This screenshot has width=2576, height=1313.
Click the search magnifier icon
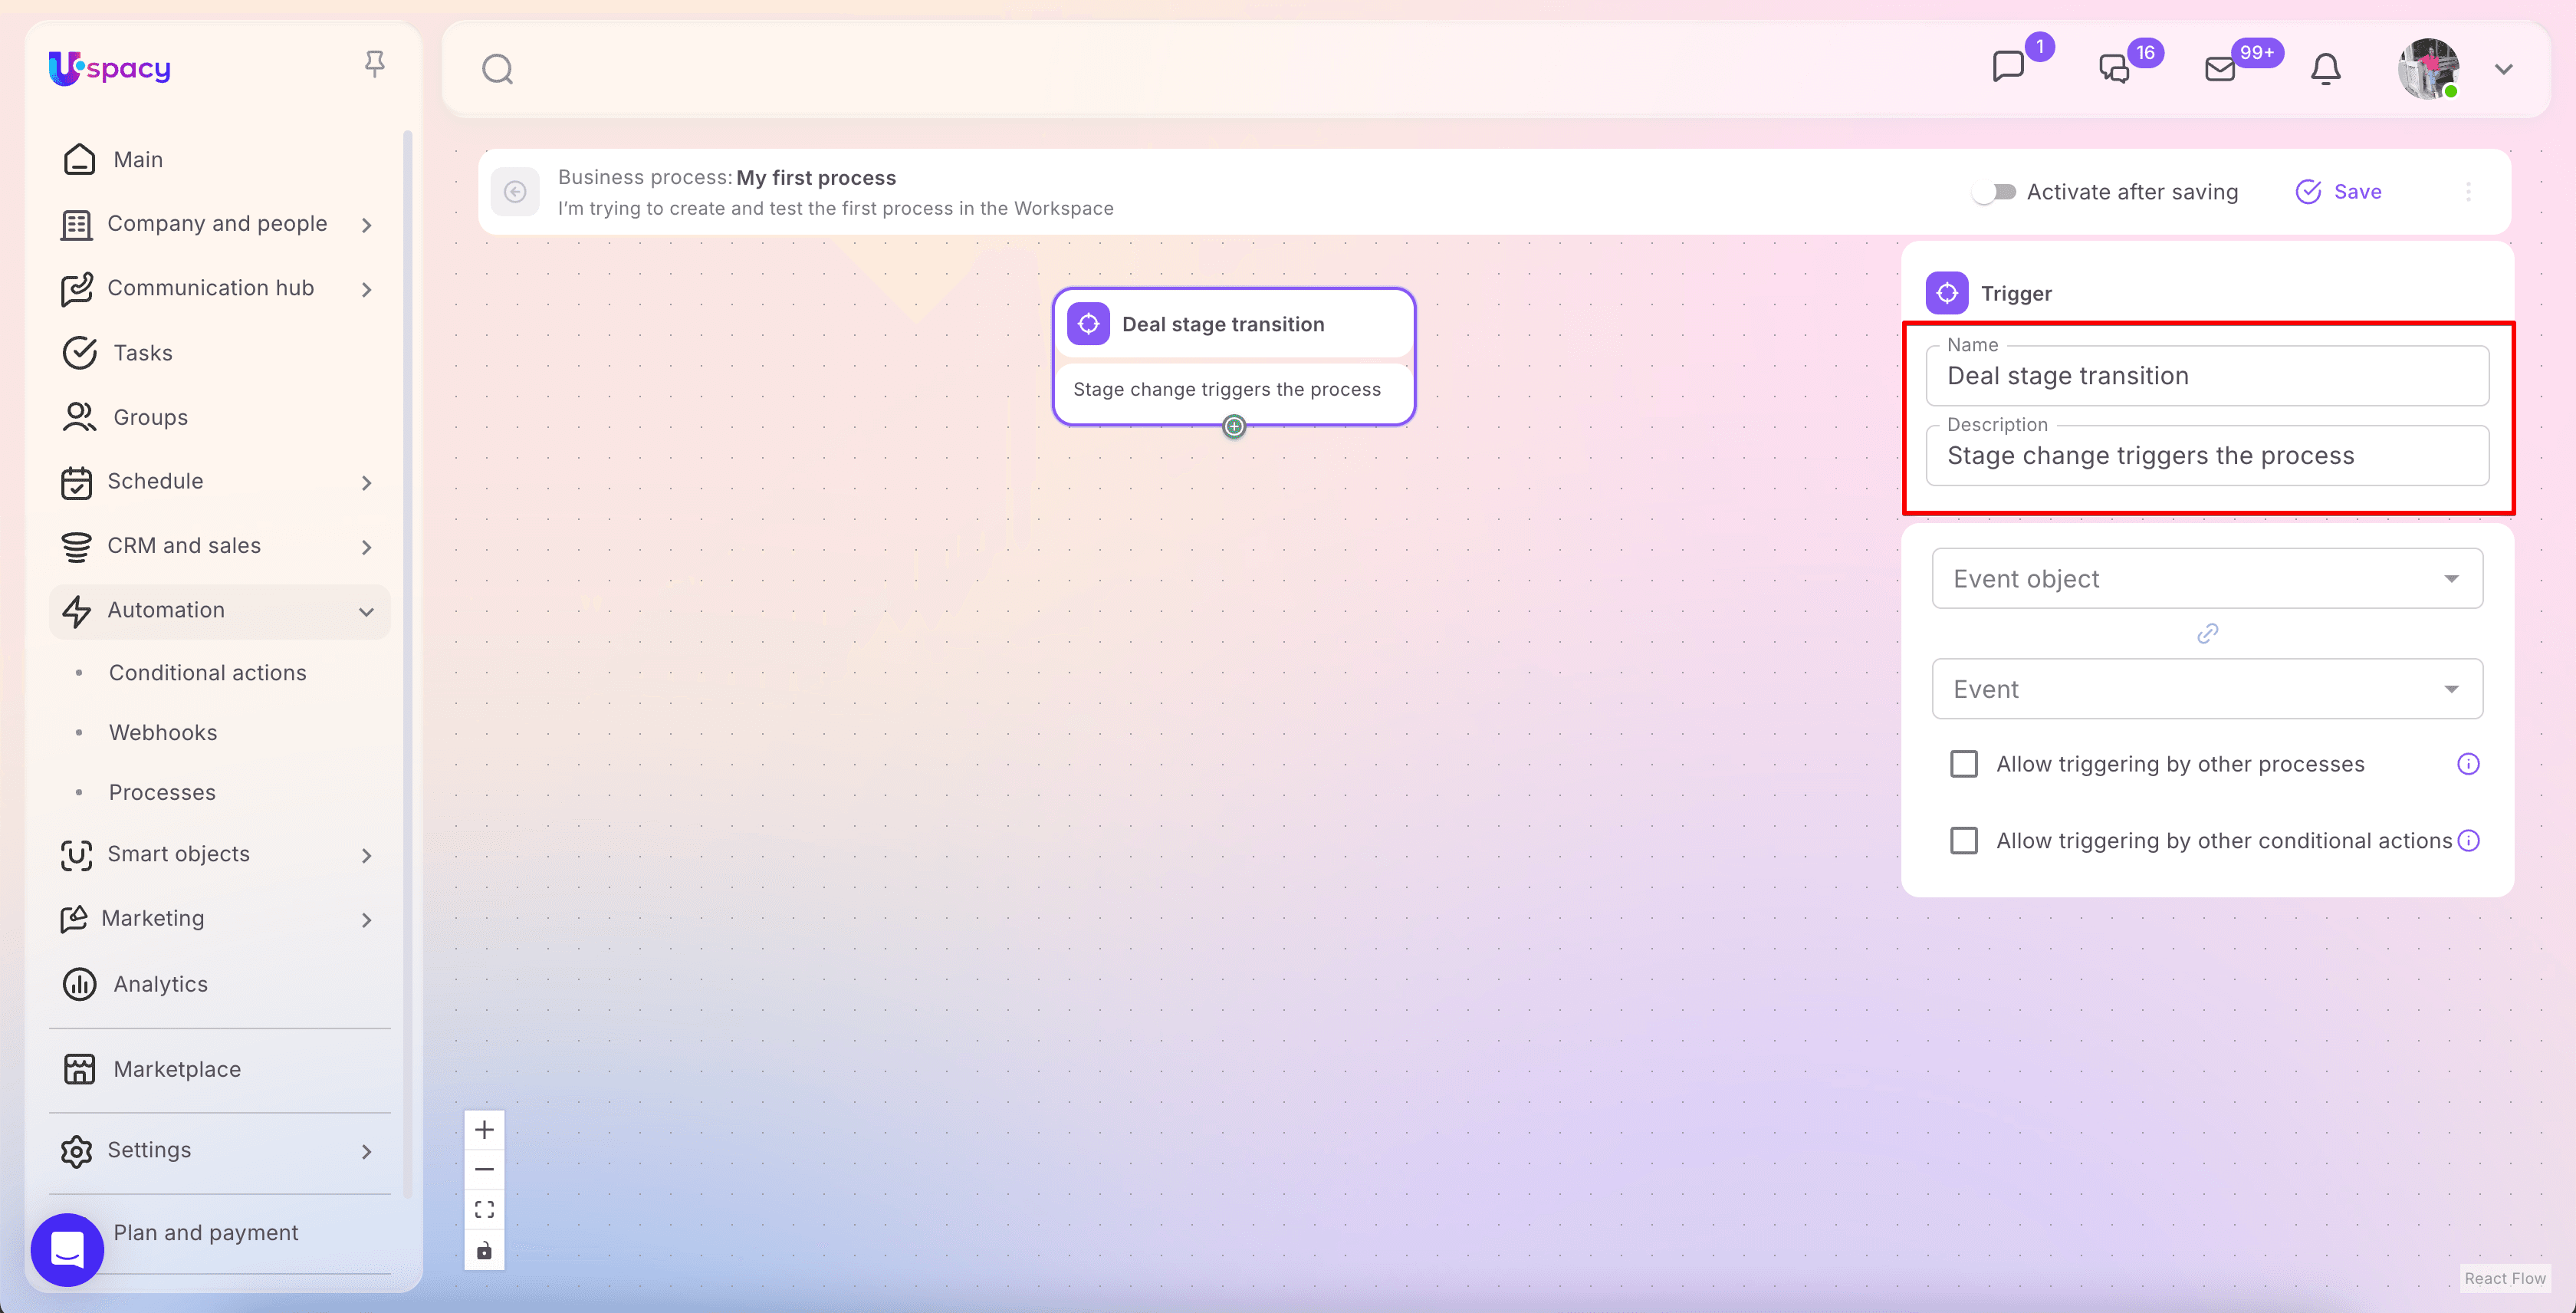click(497, 69)
